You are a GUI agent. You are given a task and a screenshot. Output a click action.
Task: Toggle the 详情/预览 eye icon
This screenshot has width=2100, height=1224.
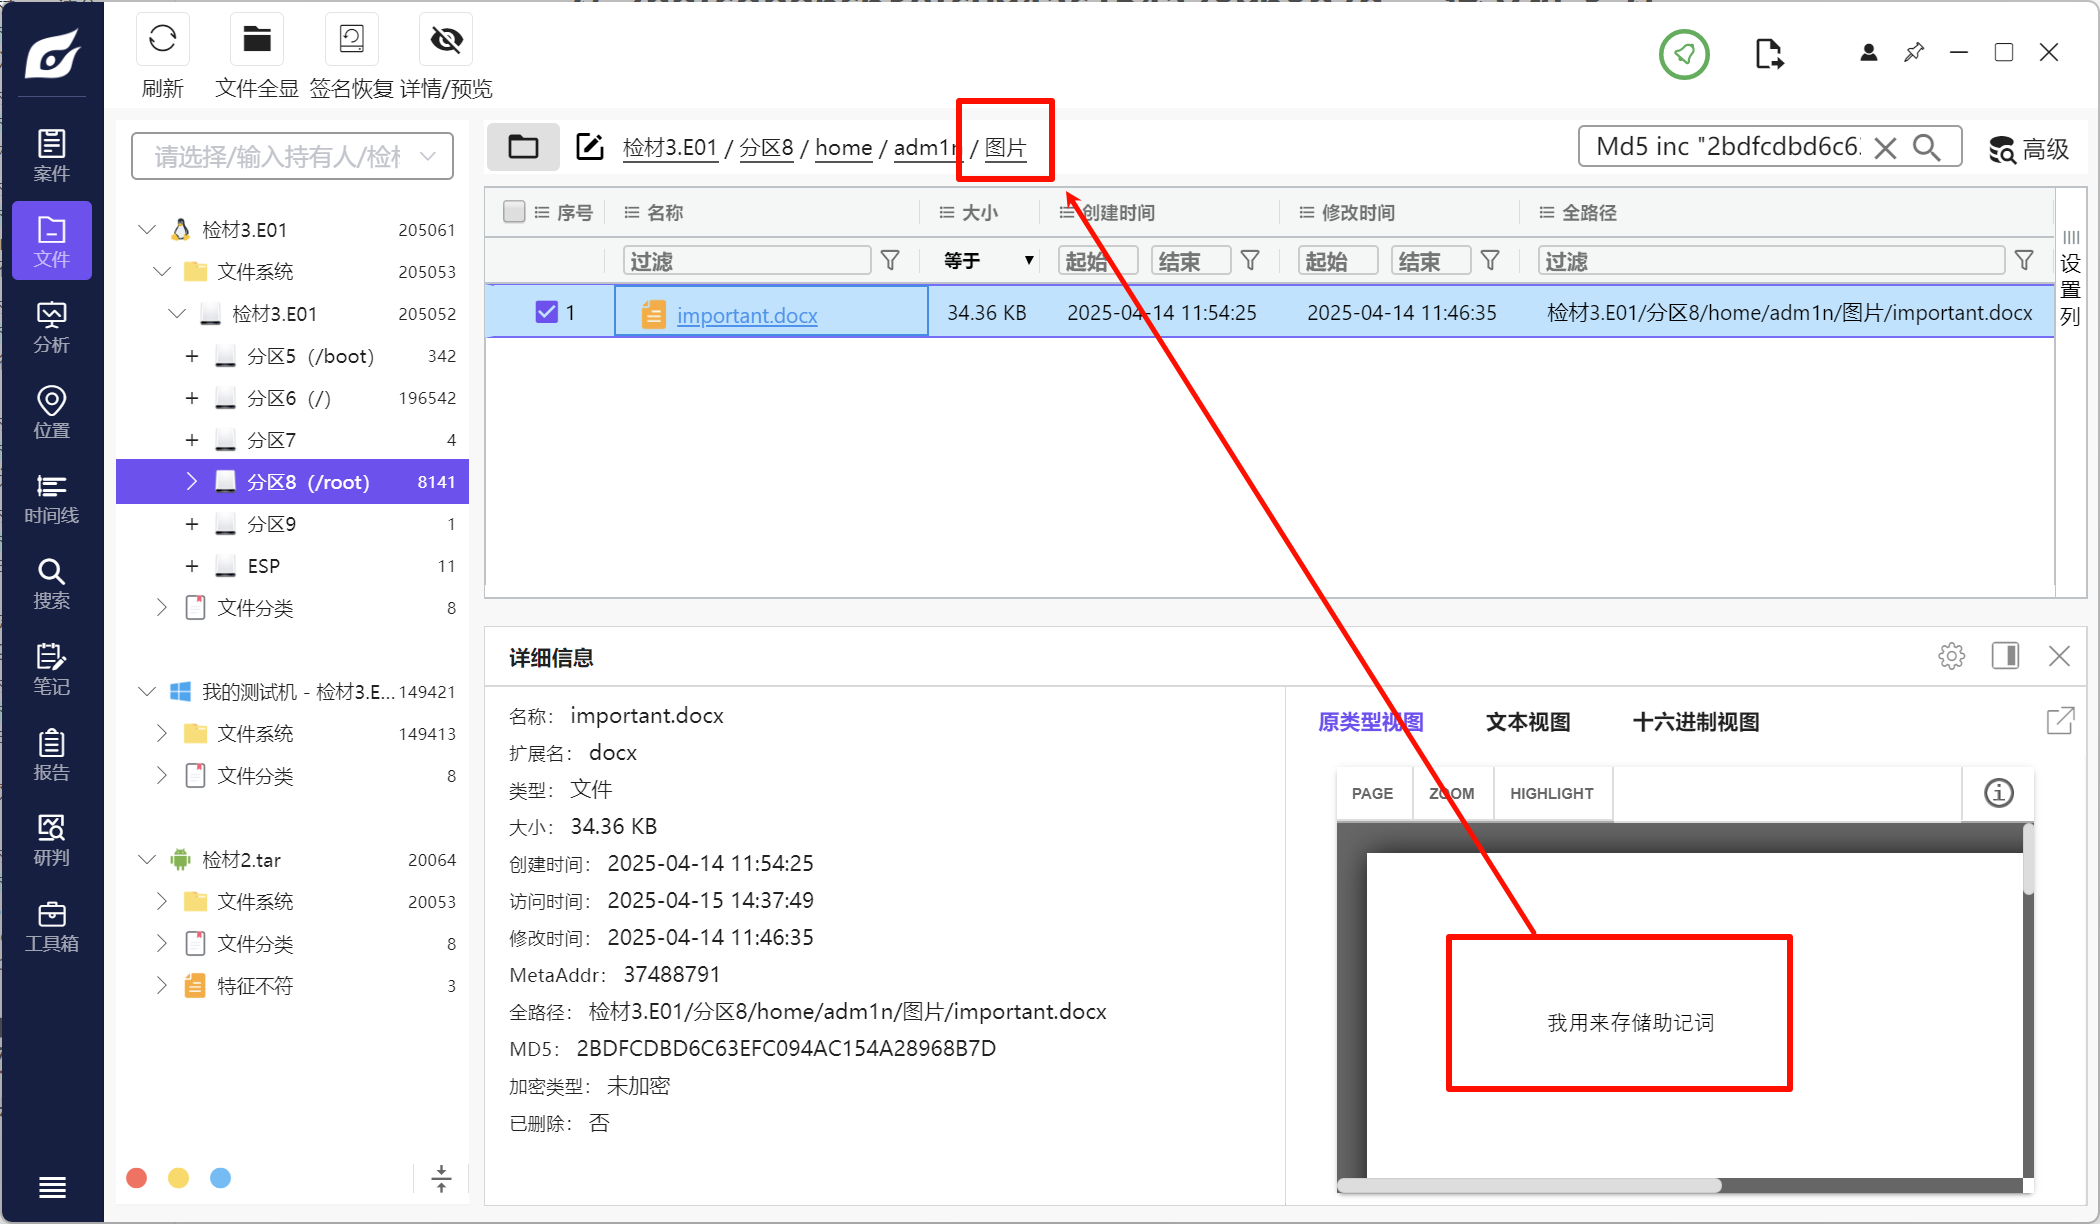coord(446,40)
